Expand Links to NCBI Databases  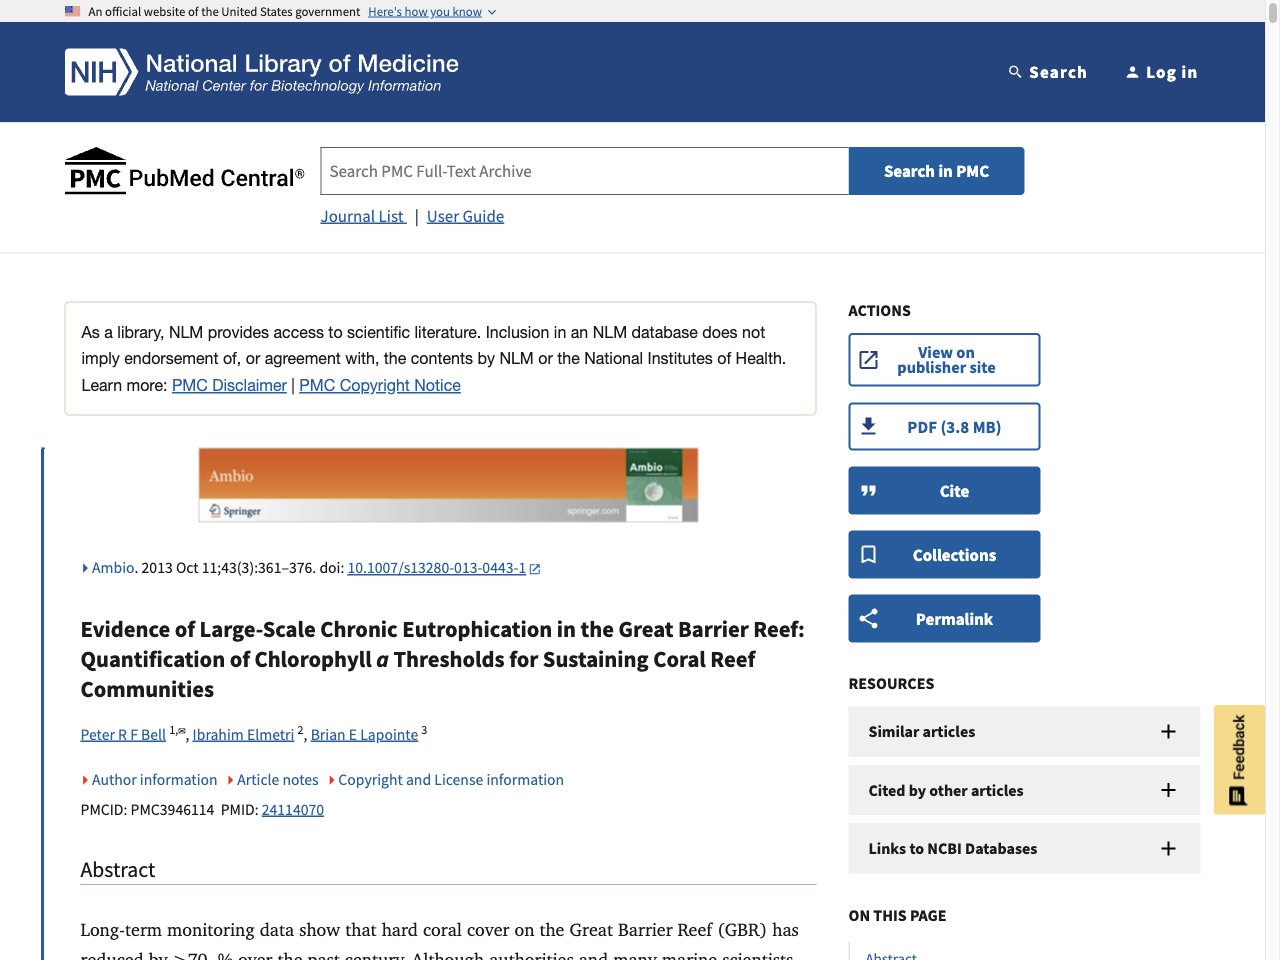(x=1168, y=848)
